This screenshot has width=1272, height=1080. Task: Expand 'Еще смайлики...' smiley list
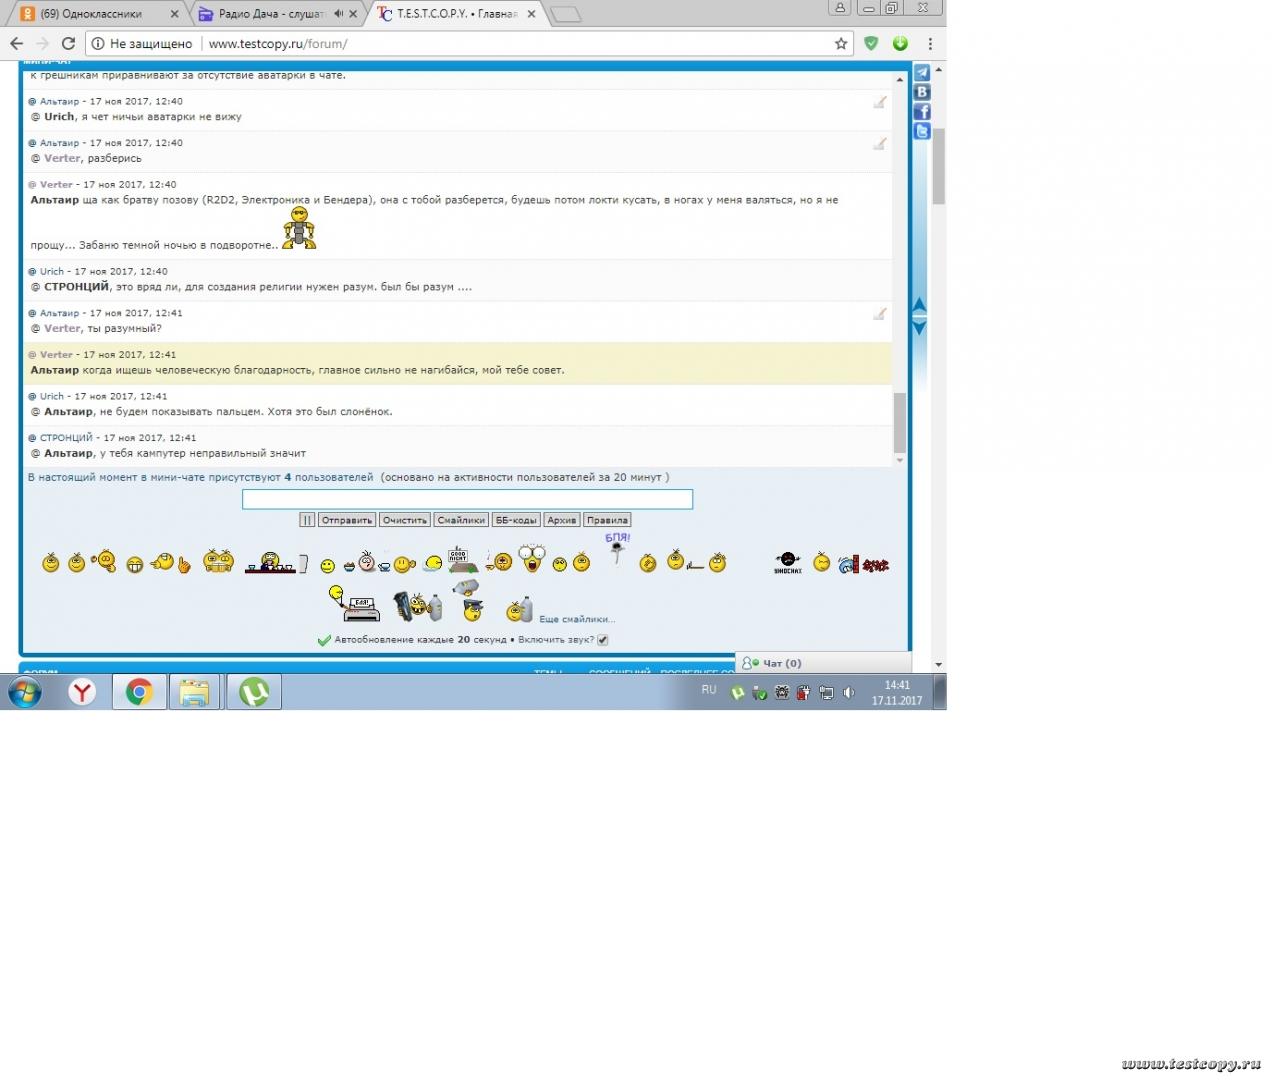point(577,619)
